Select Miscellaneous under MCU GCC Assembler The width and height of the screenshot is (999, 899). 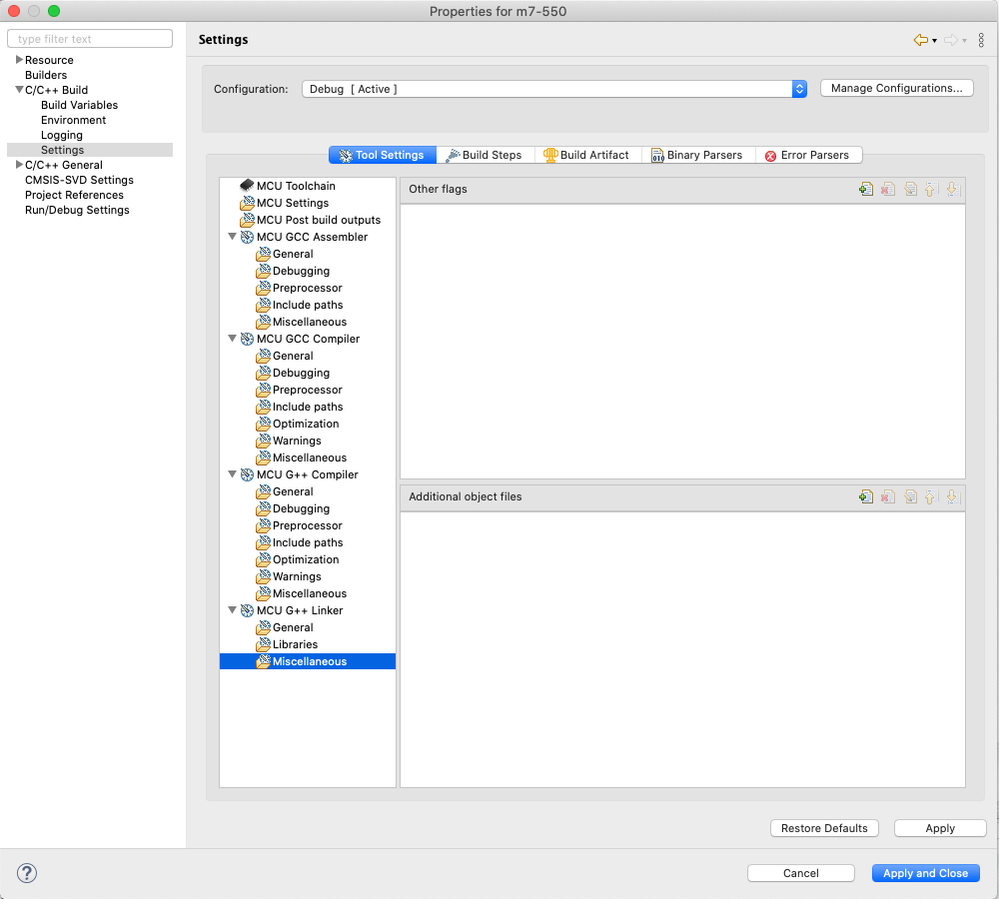point(310,322)
